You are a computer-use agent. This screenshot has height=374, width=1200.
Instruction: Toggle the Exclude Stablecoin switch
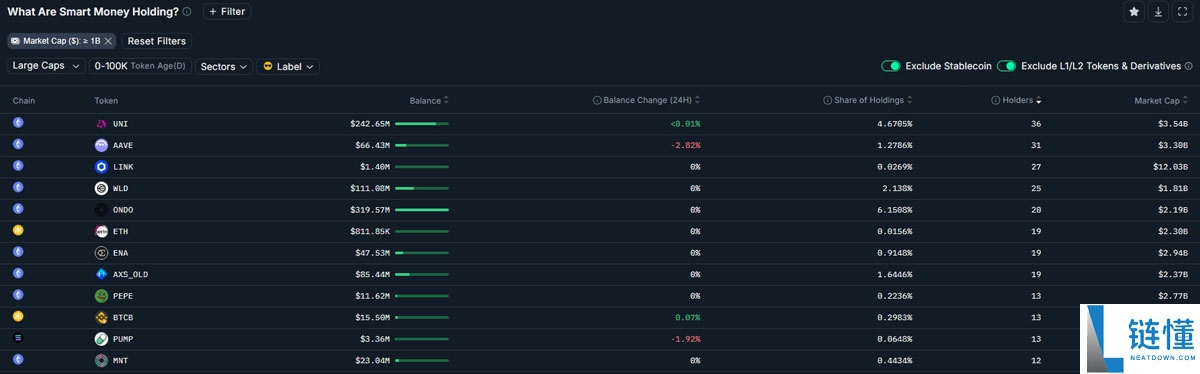(891, 66)
